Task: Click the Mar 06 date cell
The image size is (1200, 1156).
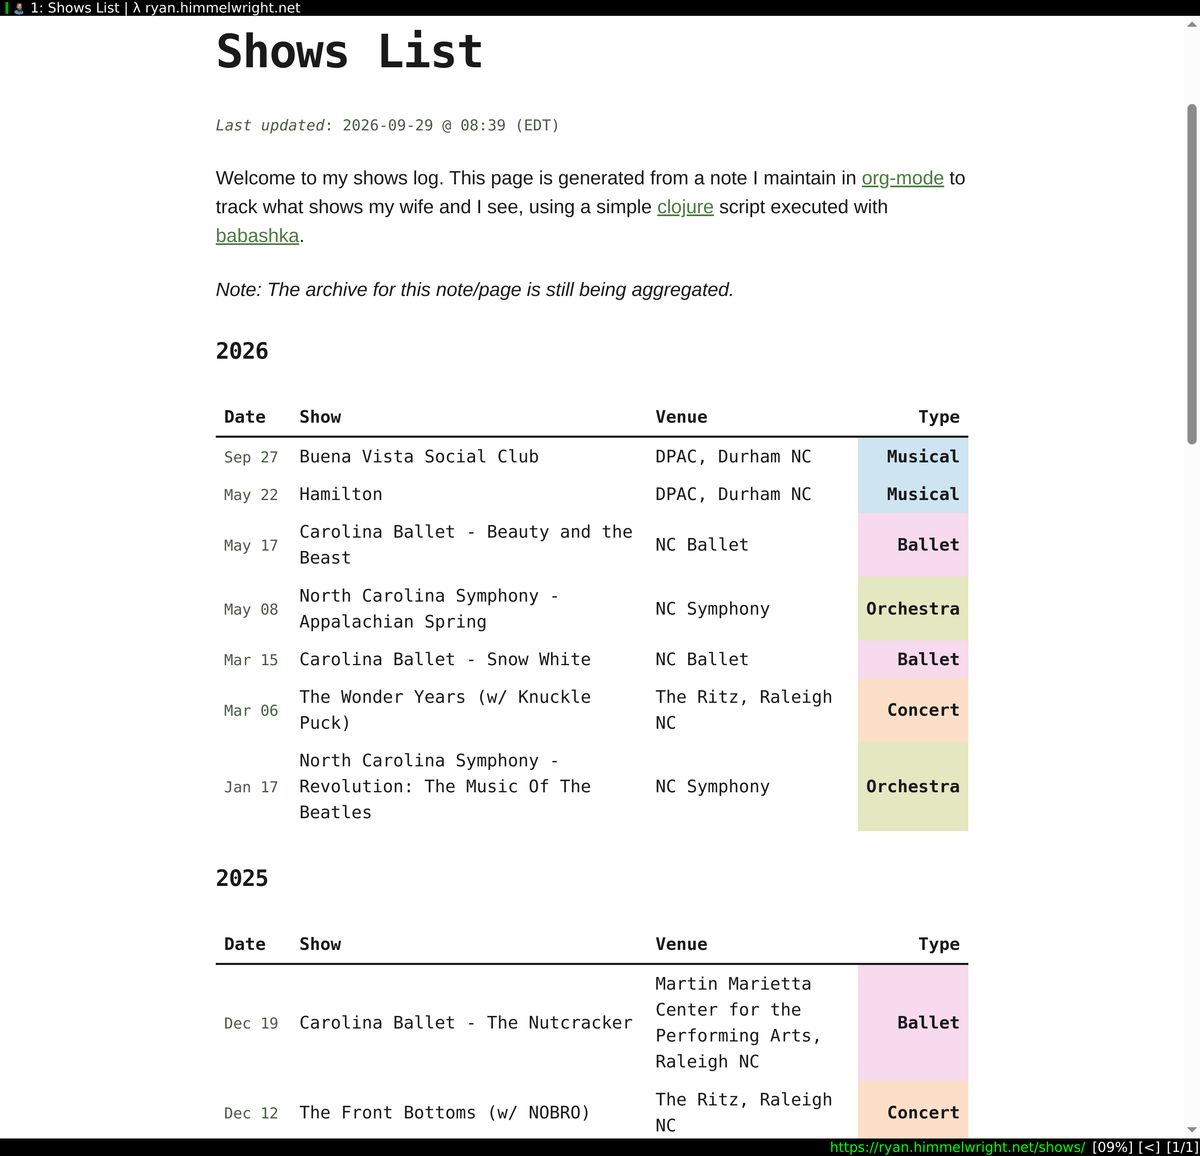Action: click(x=251, y=710)
